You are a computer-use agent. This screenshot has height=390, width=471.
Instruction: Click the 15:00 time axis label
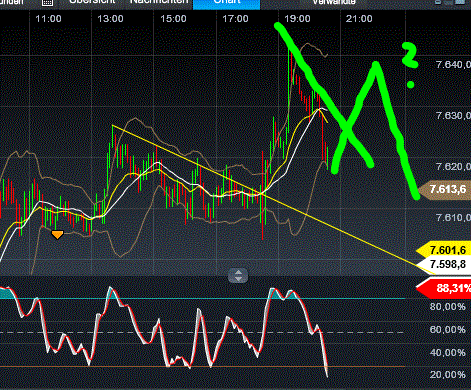tap(173, 19)
